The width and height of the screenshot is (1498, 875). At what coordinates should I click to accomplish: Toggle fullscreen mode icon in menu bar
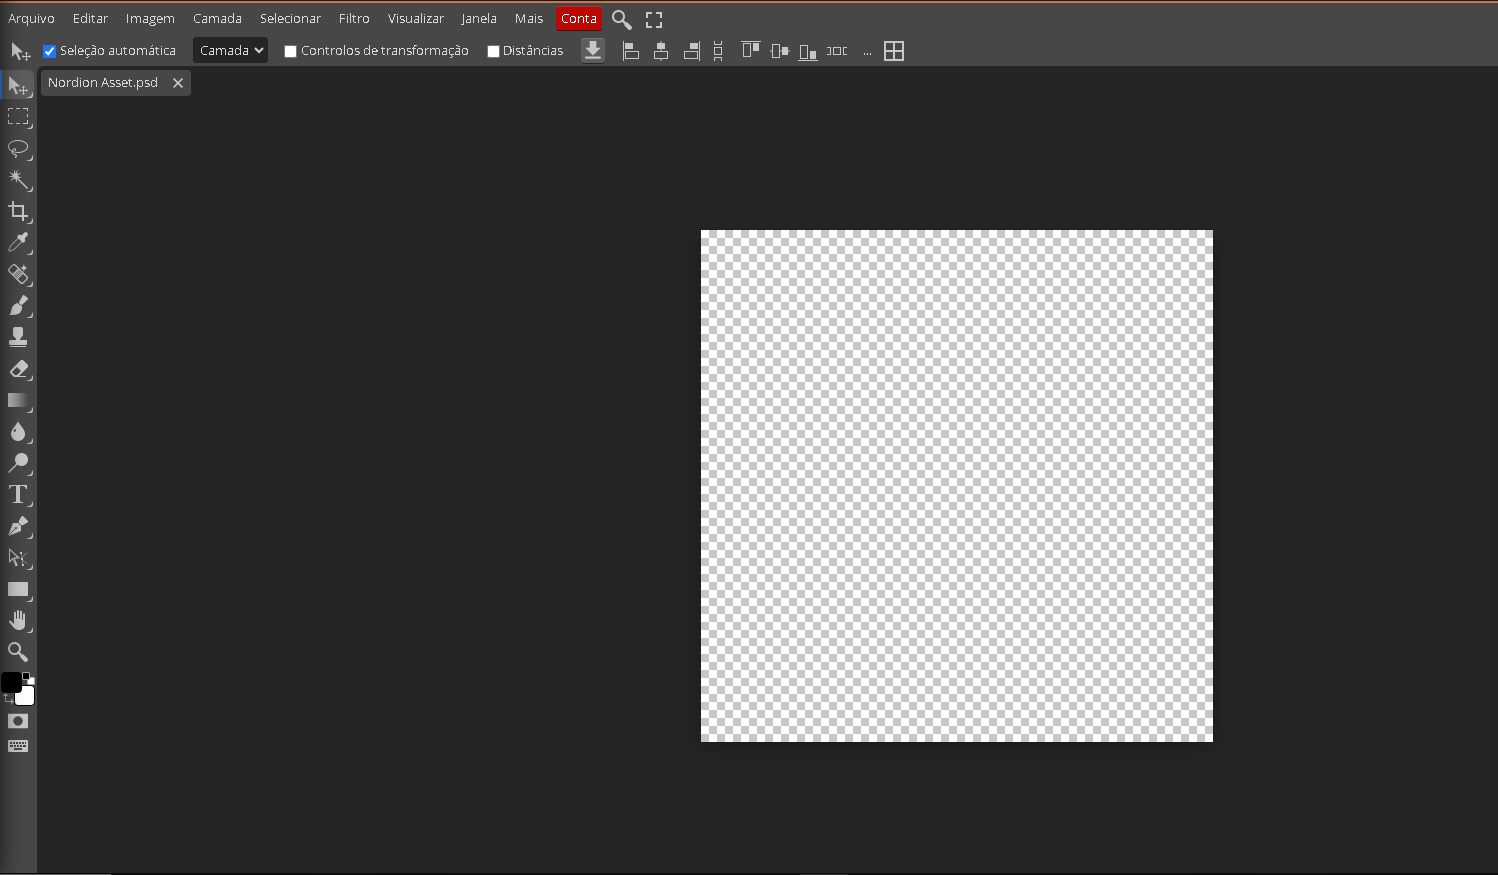tap(654, 19)
